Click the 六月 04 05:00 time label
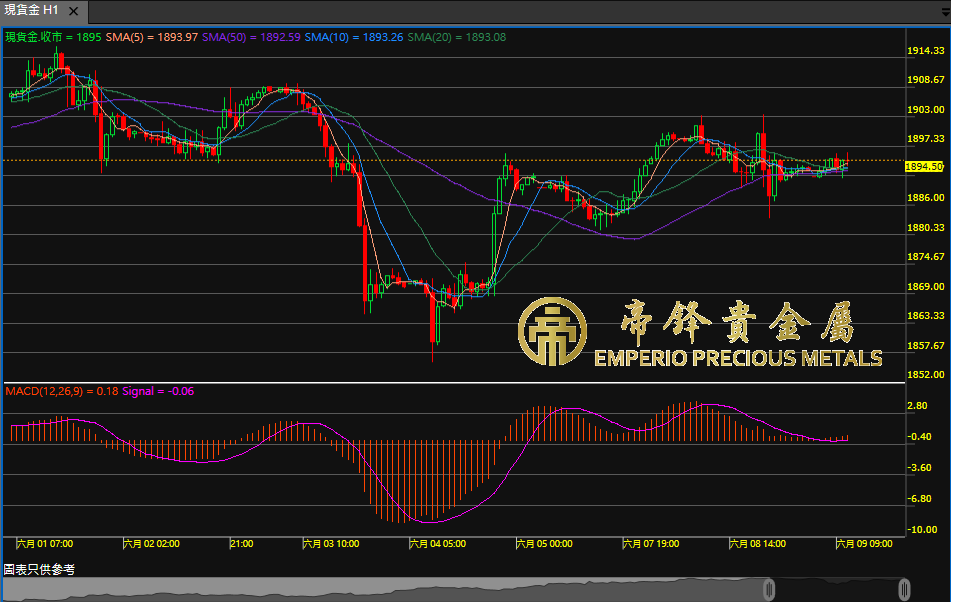Viewport: 956px width, 602px height. click(438, 543)
